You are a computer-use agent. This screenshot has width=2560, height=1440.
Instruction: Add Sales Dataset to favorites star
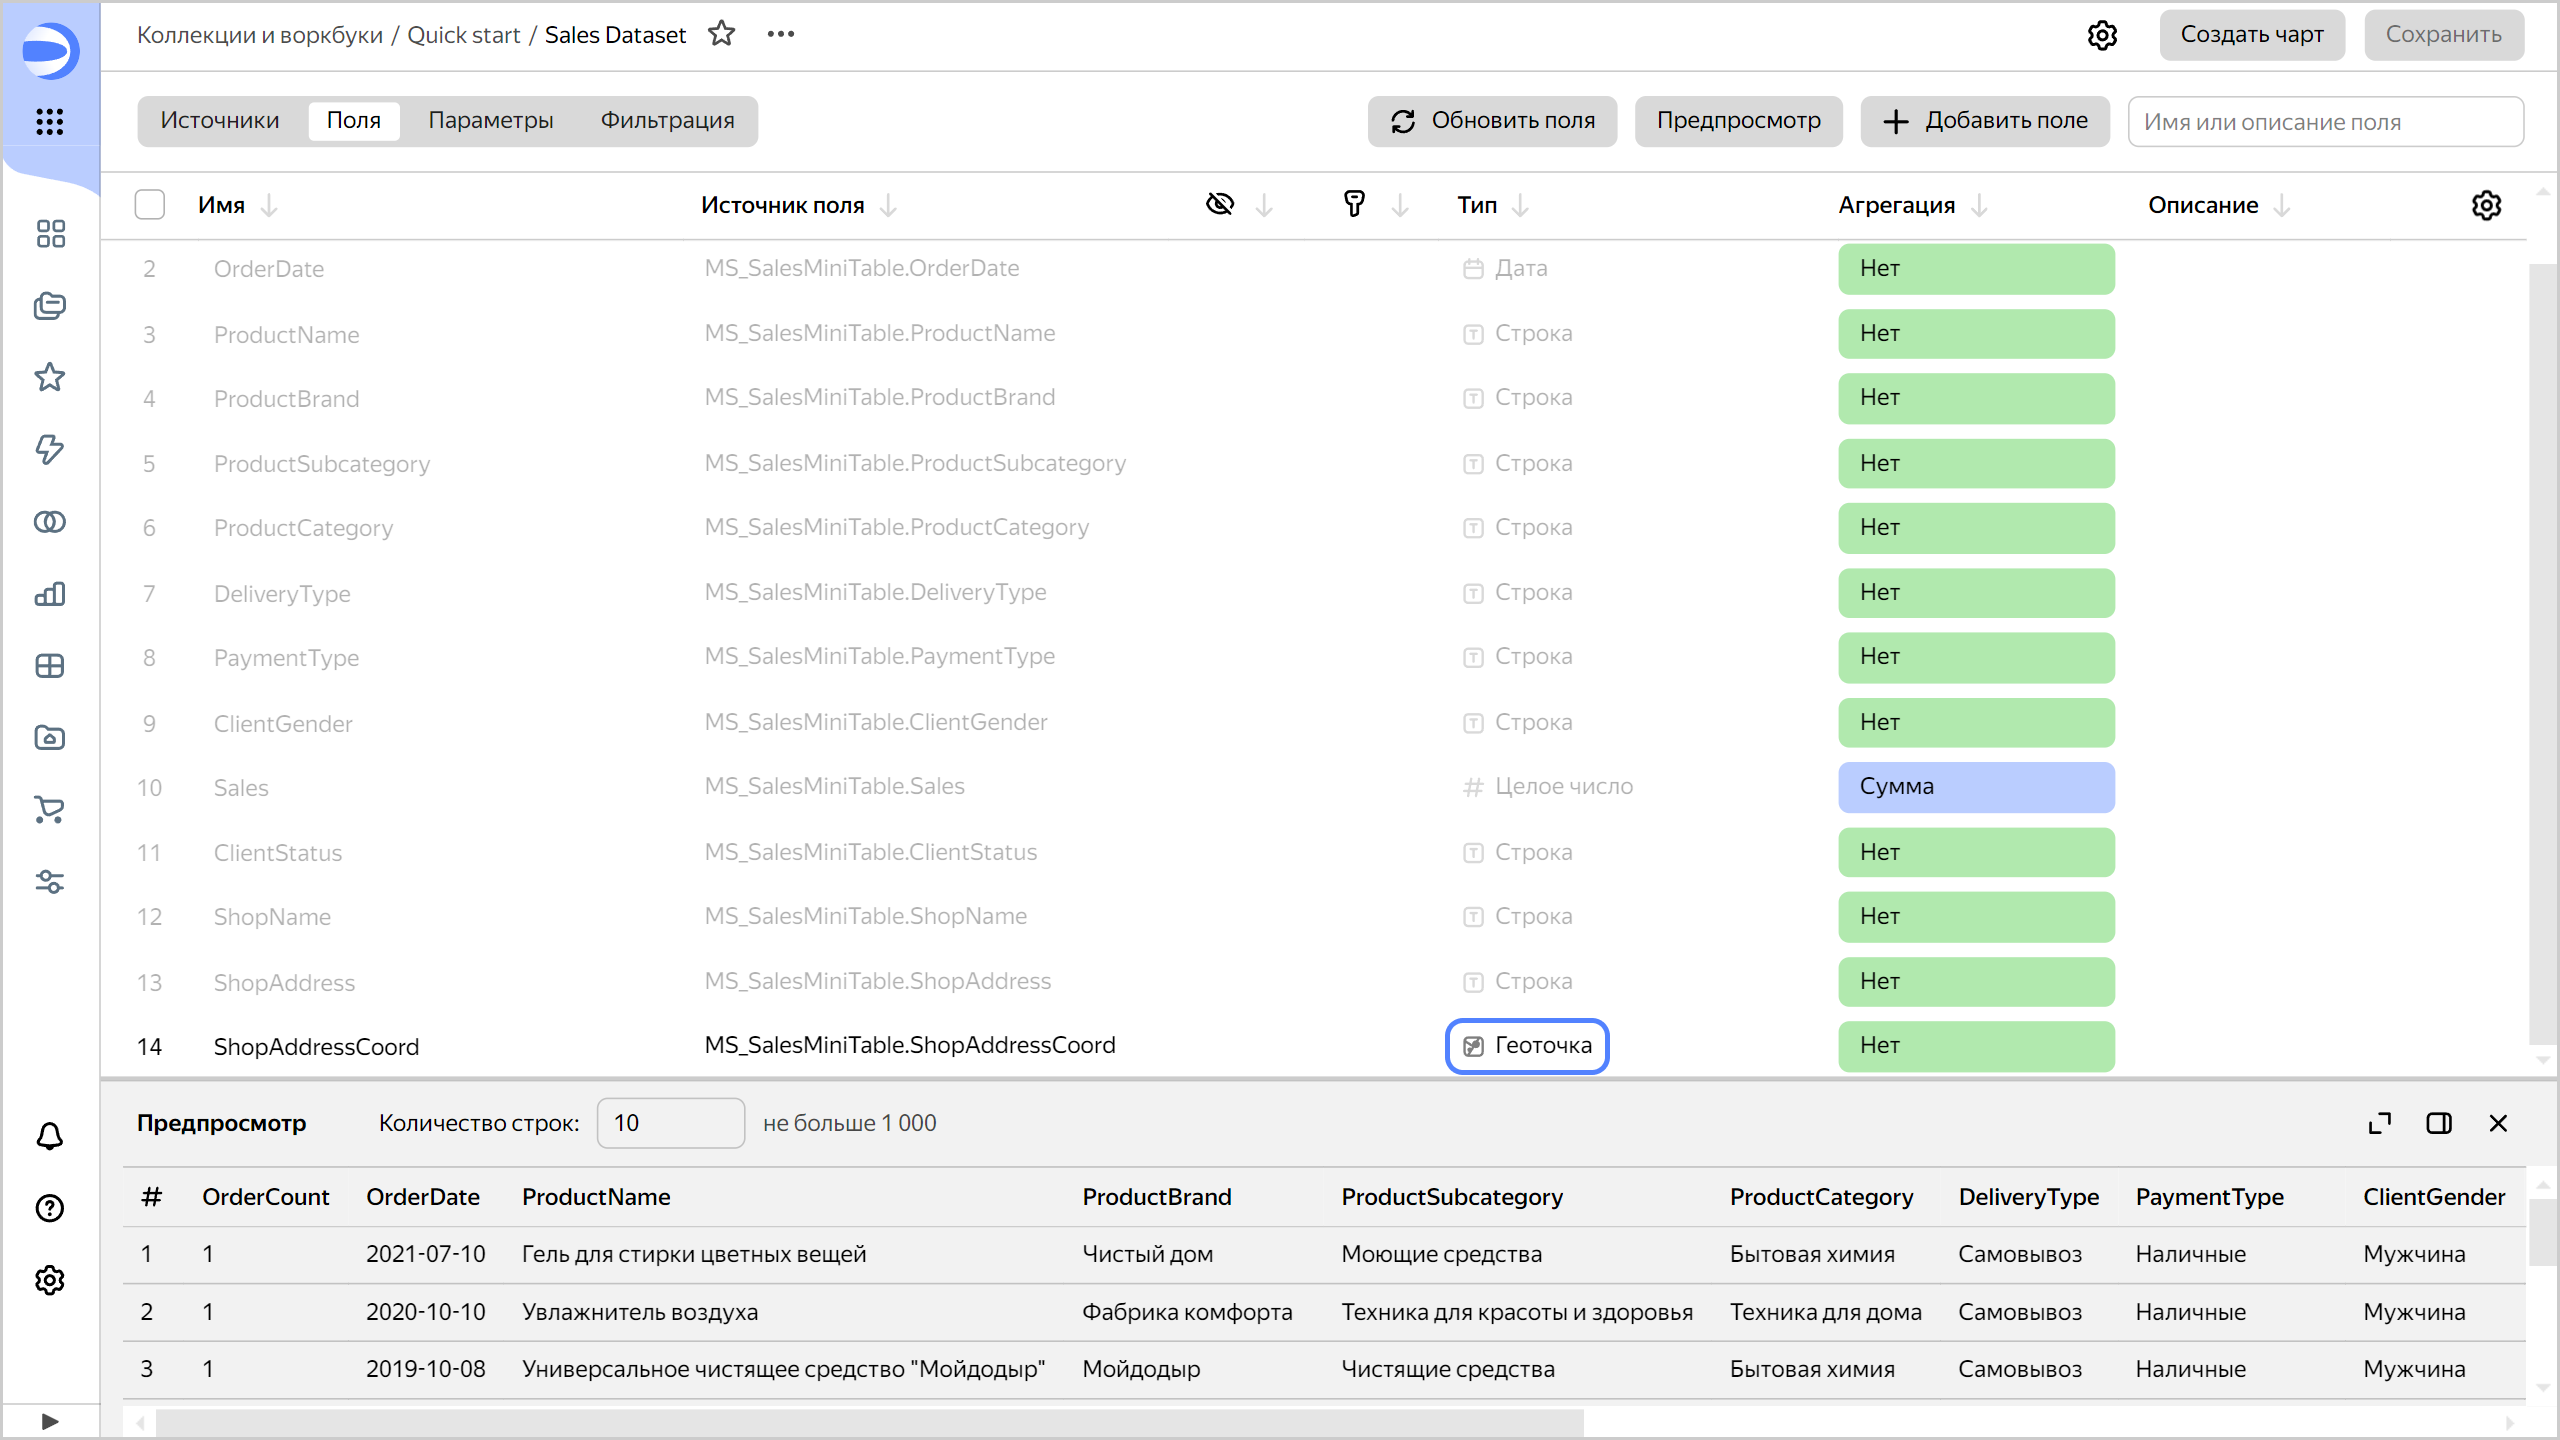pos(721,34)
